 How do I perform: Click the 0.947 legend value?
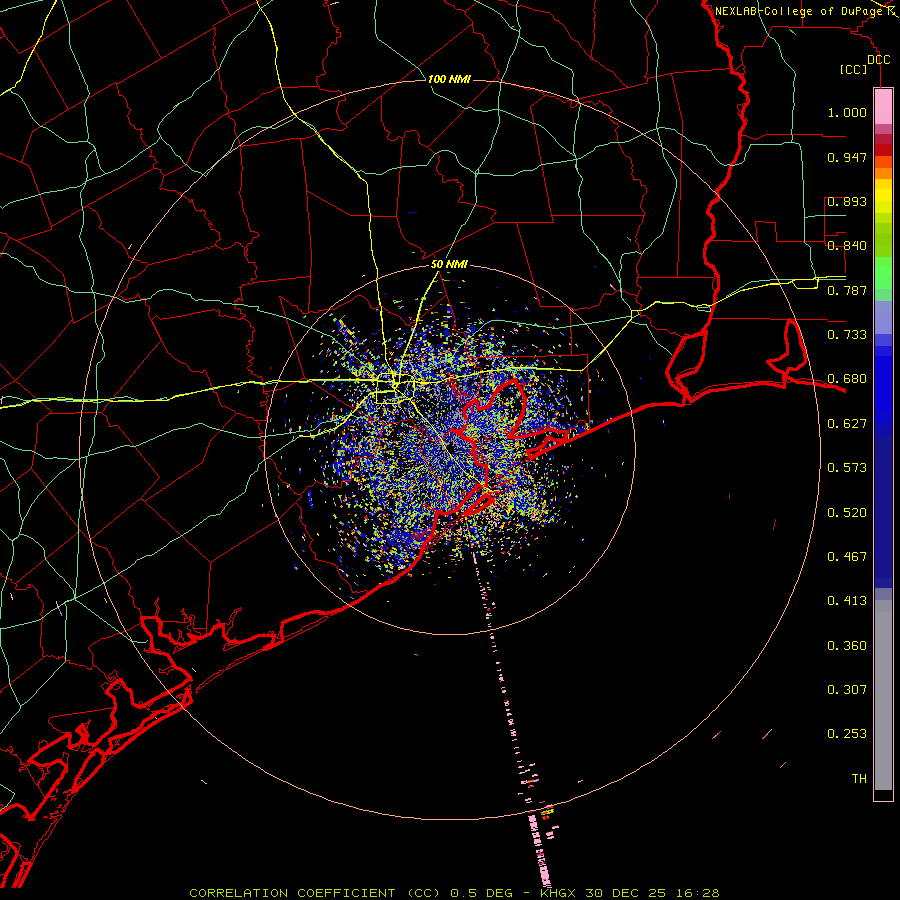847,157
